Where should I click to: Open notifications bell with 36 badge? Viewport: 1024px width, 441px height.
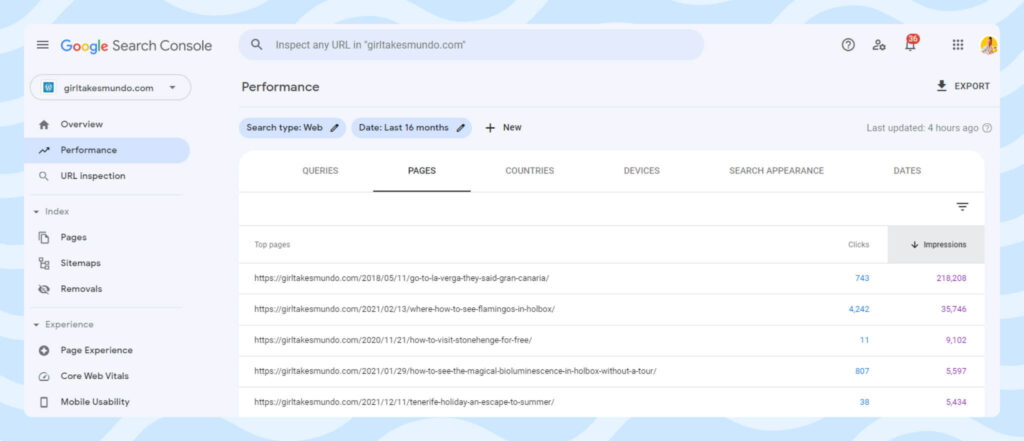point(910,44)
